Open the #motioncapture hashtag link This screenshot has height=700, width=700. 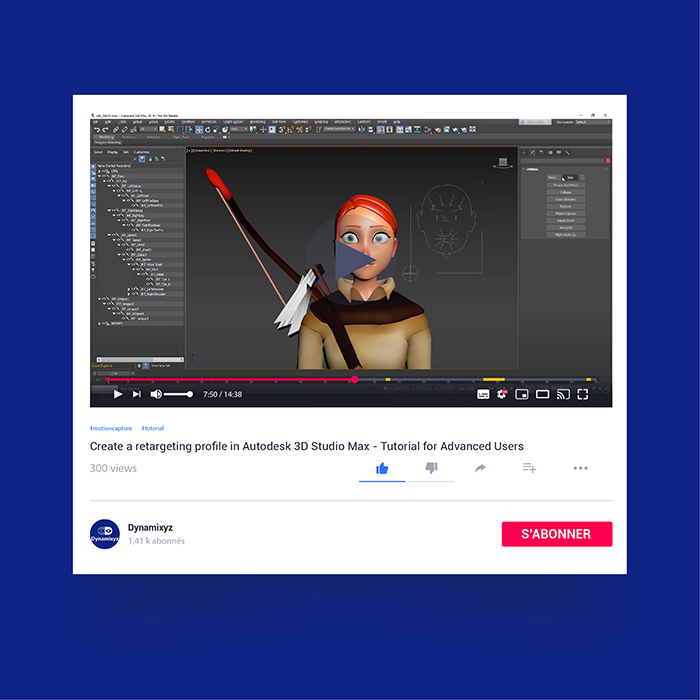click(x=111, y=428)
